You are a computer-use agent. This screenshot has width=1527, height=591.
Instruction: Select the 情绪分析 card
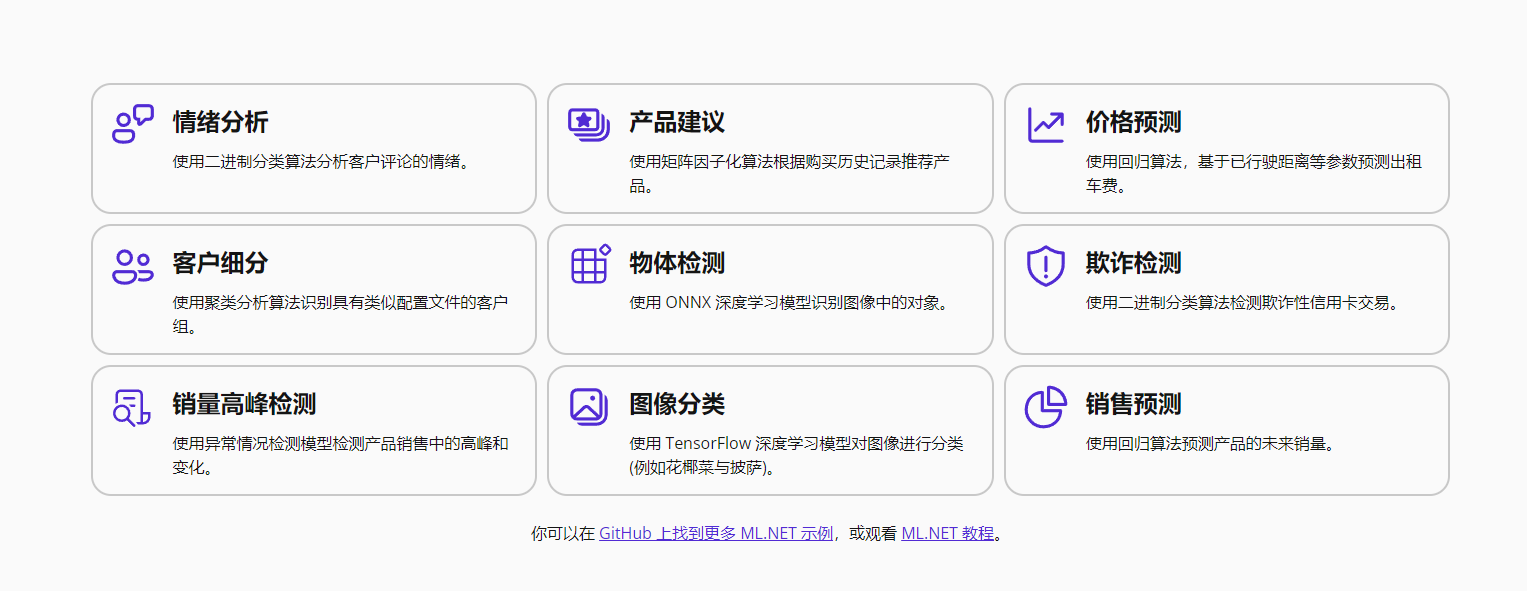coord(313,148)
